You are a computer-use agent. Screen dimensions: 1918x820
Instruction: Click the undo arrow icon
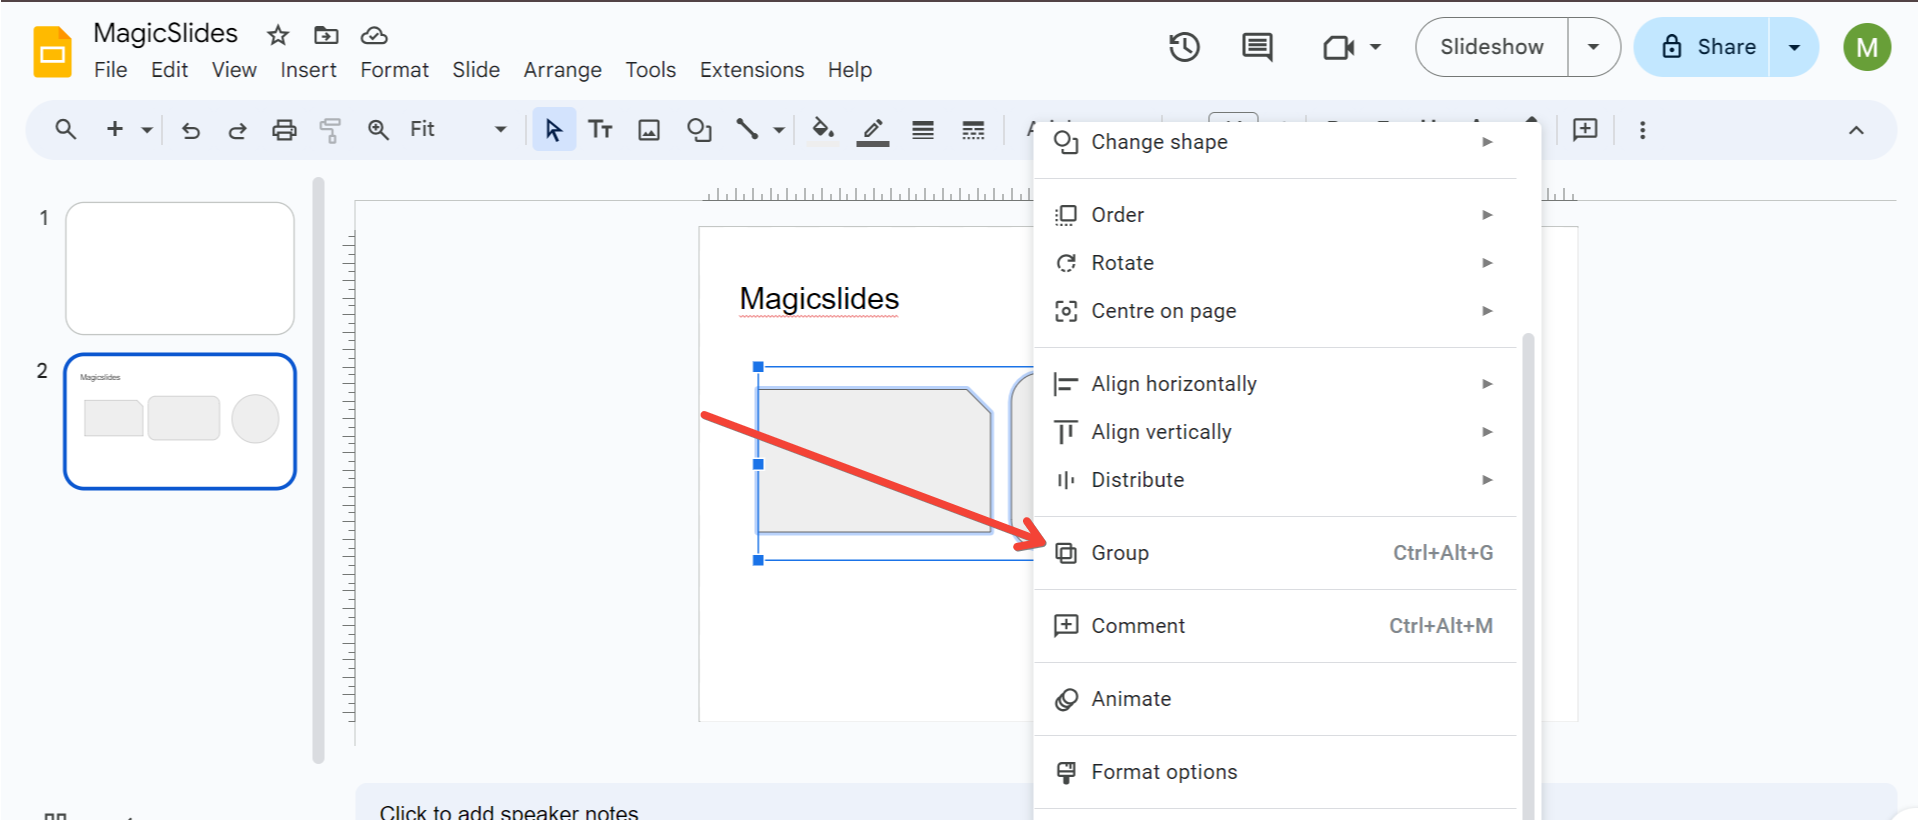click(x=190, y=130)
